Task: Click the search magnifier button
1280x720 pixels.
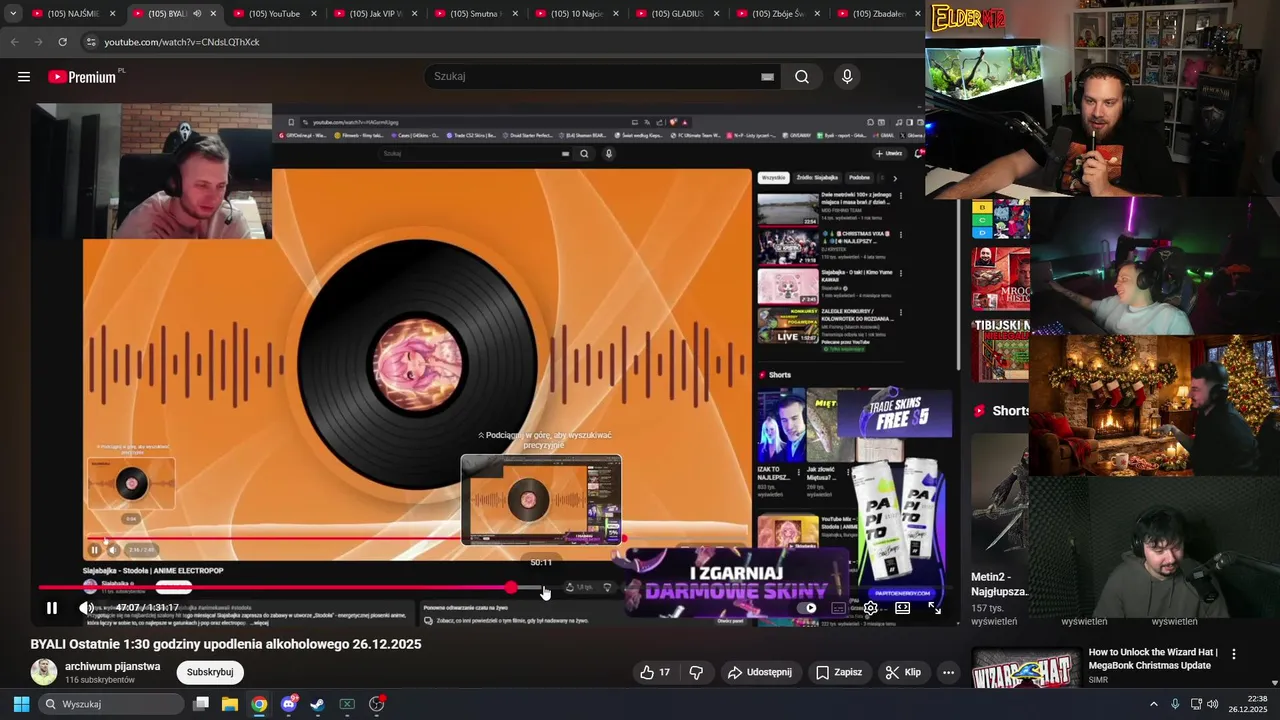Action: tap(802, 76)
